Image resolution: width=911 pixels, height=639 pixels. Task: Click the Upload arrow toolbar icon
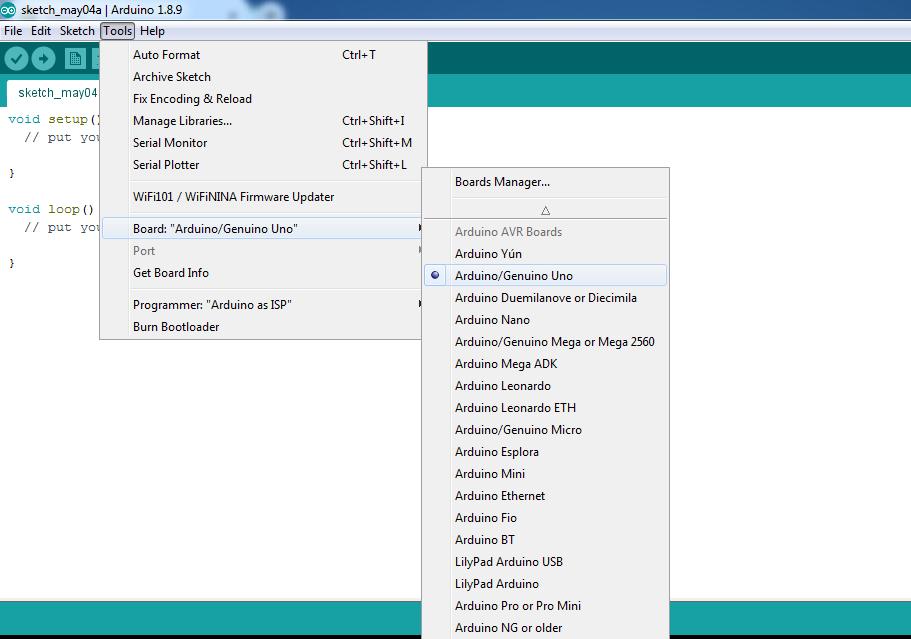(44, 59)
